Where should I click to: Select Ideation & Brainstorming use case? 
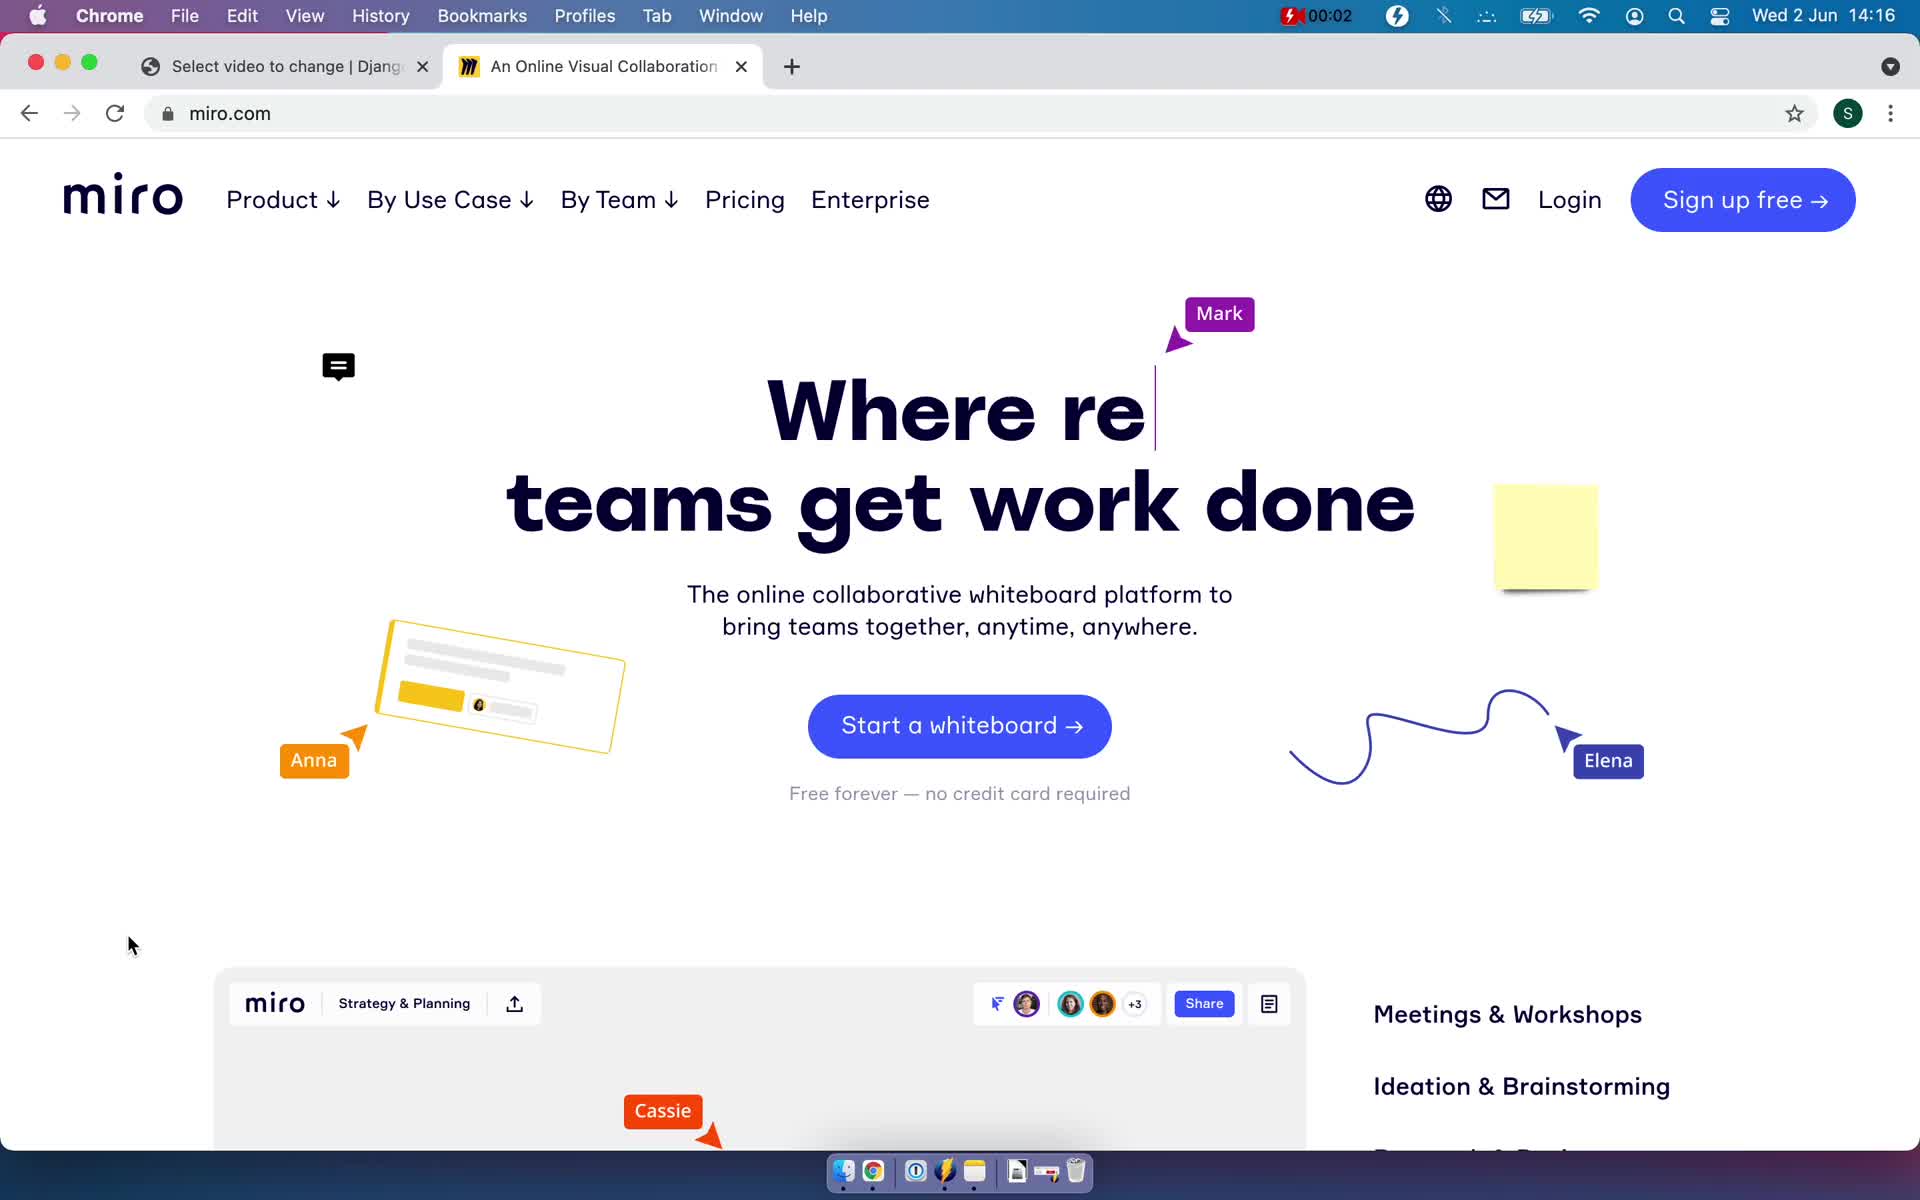[x=1521, y=1087]
